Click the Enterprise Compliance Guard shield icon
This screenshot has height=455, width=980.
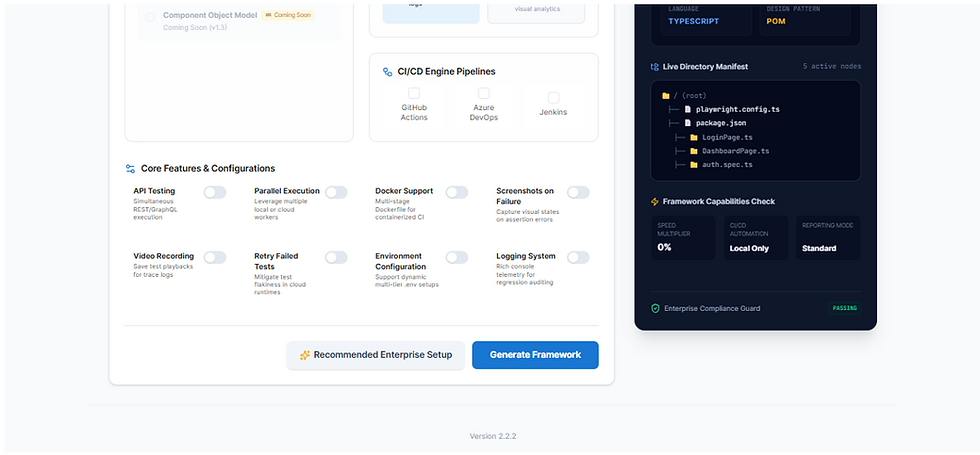655,309
